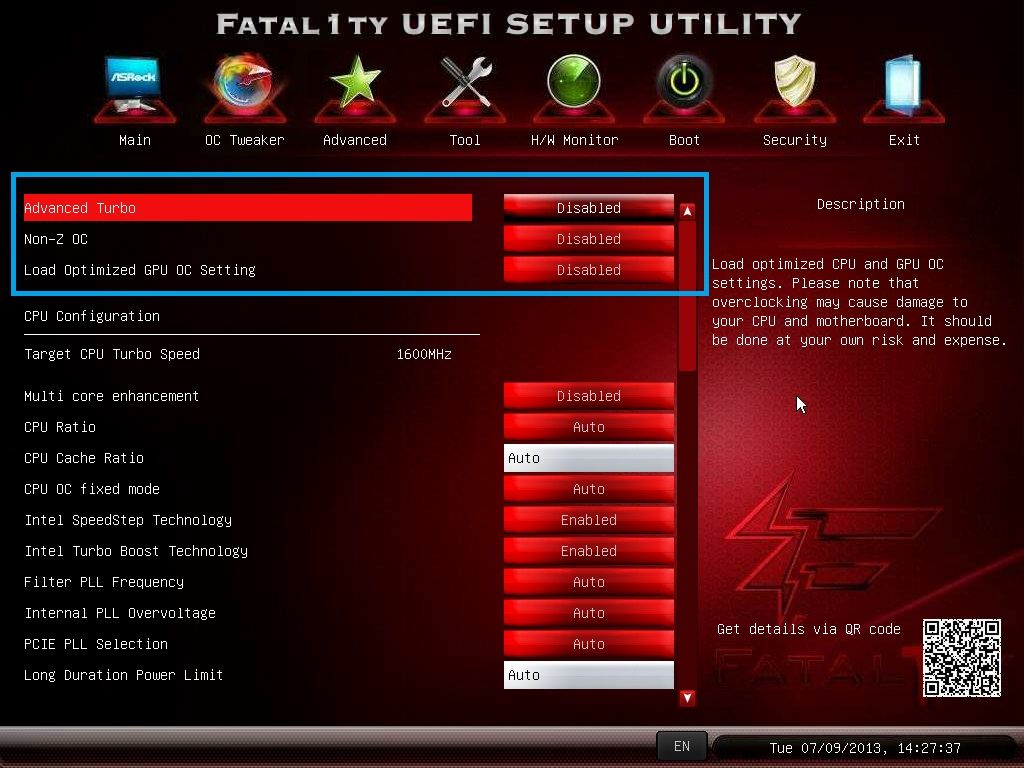This screenshot has width=1024, height=768.
Task: Switch to the OC Tweaker menu label
Action: [x=244, y=140]
